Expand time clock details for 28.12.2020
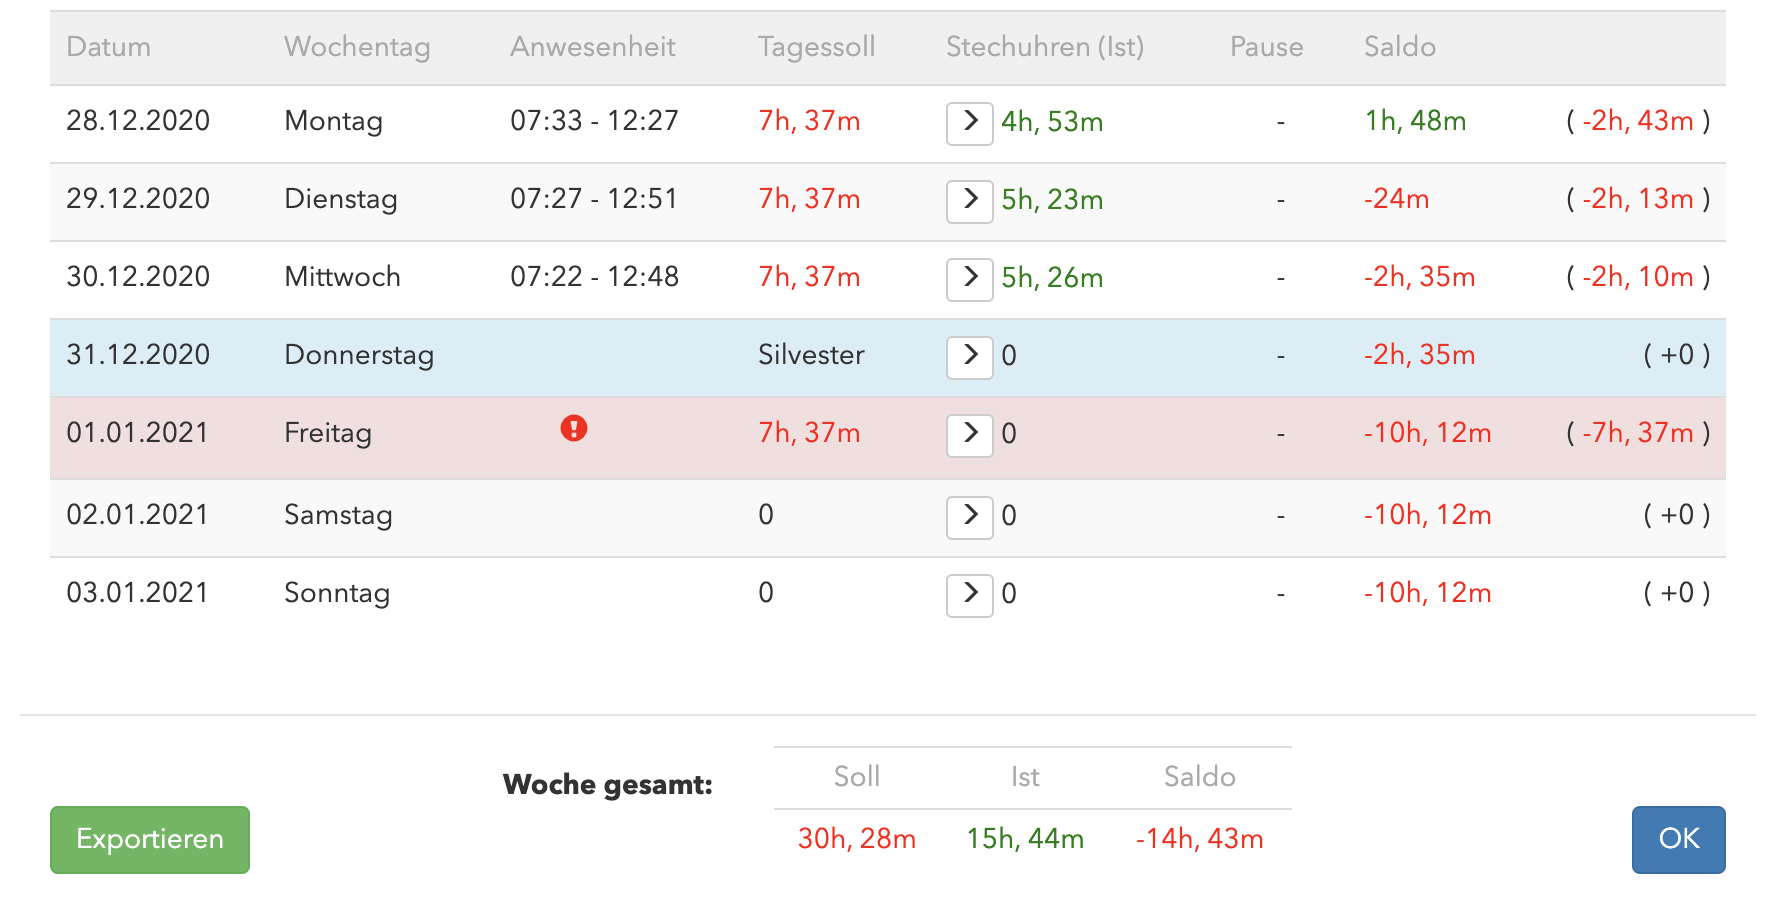1766x920 pixels. [969, 123]
